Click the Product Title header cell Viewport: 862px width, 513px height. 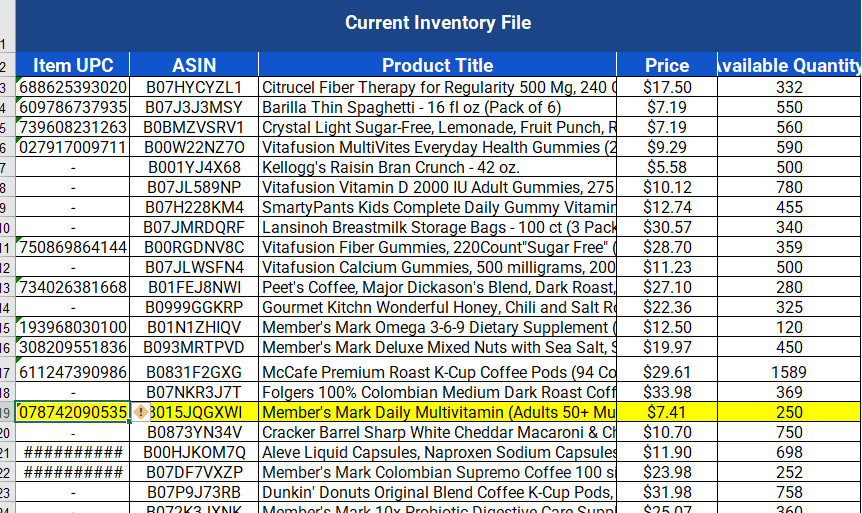click(x=438, y=65)
